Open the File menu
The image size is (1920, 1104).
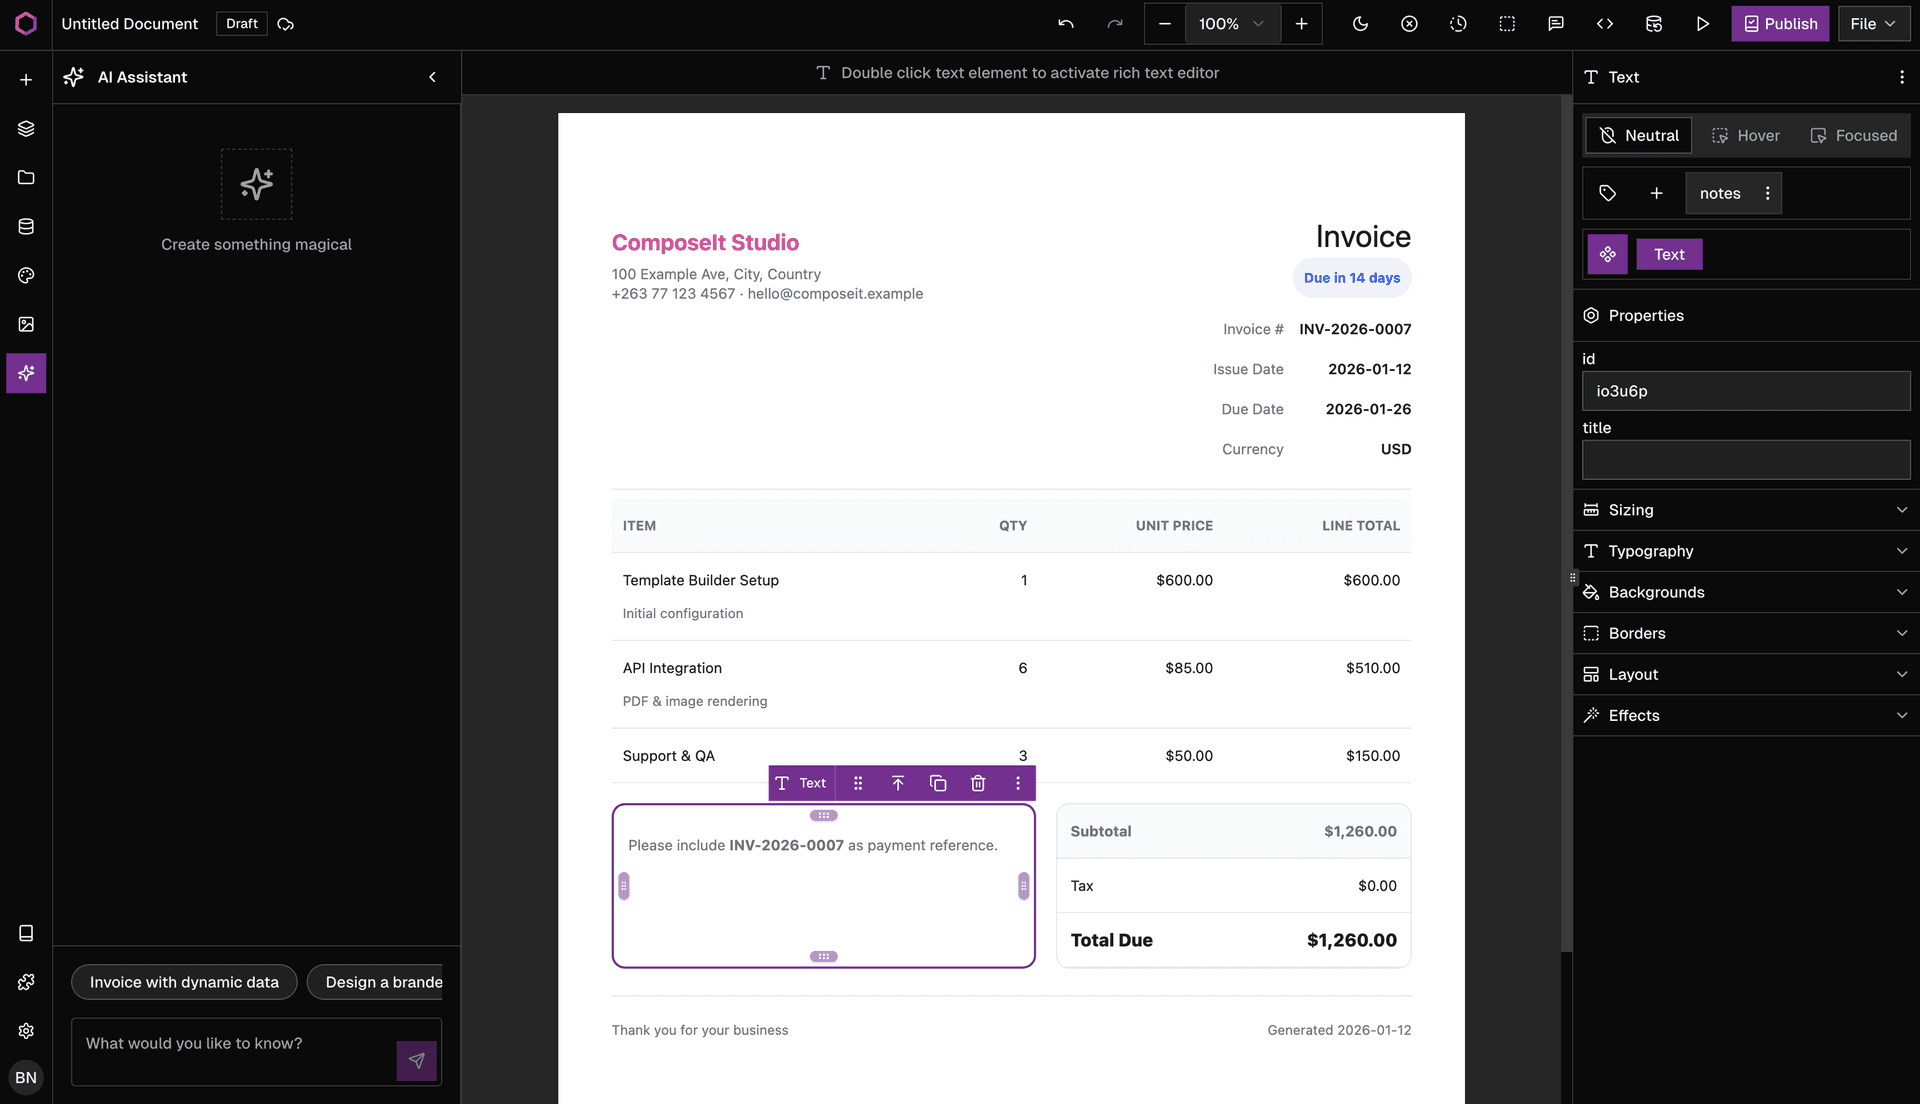[x=1872, y=23]
